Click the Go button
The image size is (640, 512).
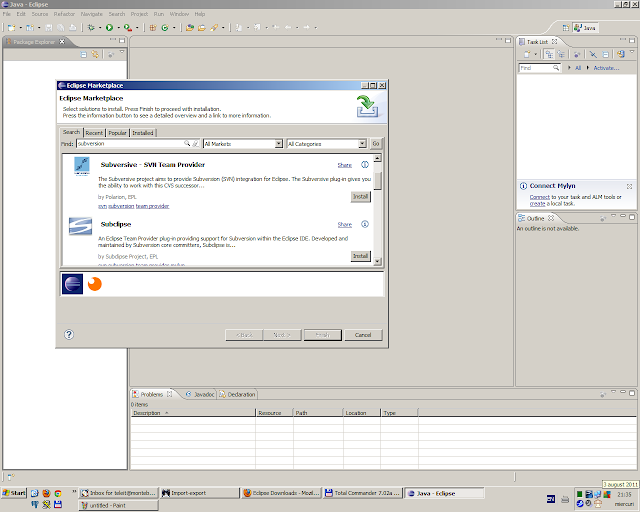tap(376, 144)
